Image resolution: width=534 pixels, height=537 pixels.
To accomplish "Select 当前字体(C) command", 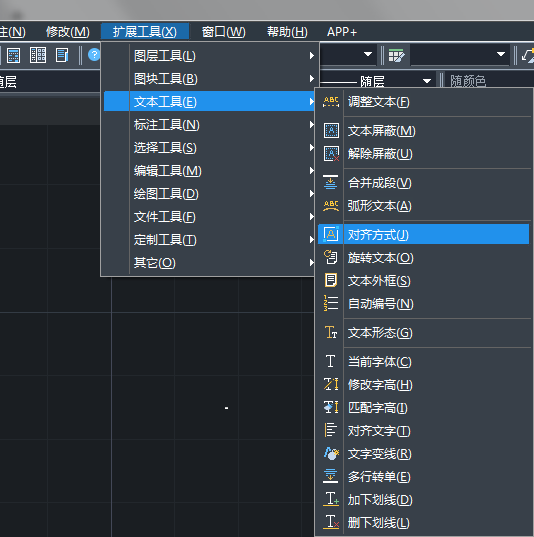I will coord(424,361).
